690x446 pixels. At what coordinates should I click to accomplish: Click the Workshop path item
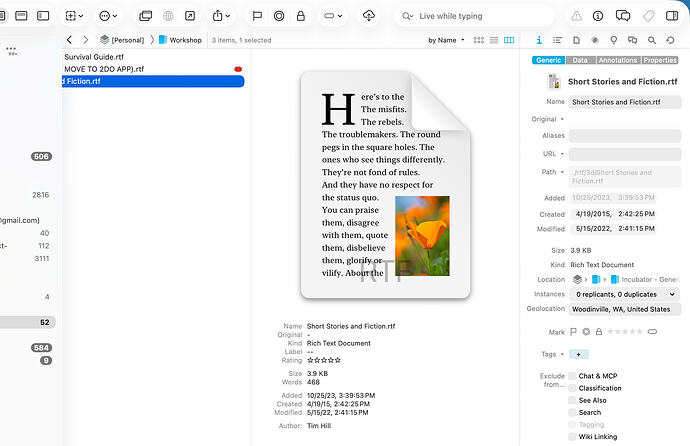180,40
